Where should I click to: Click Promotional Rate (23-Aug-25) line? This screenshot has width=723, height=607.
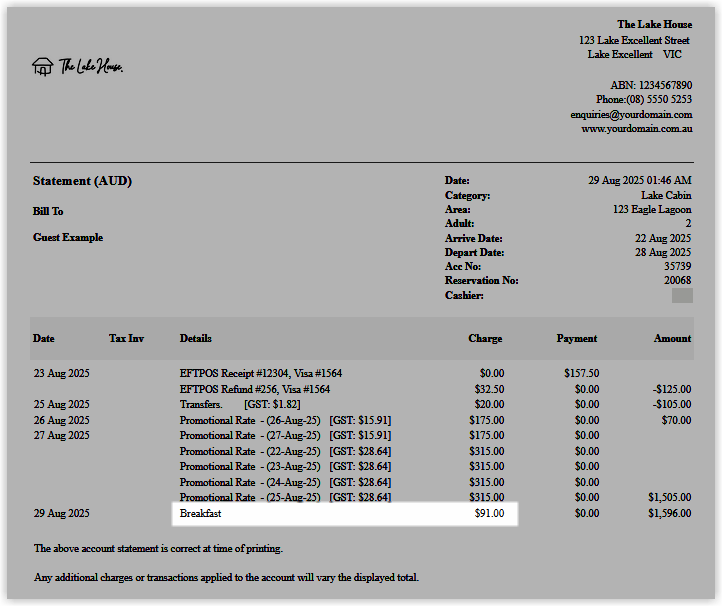click(x=285, y=466)
